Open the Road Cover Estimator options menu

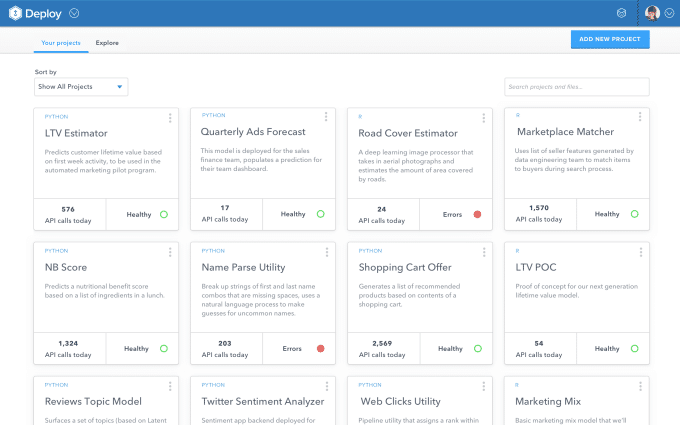[x=484, y=118]
